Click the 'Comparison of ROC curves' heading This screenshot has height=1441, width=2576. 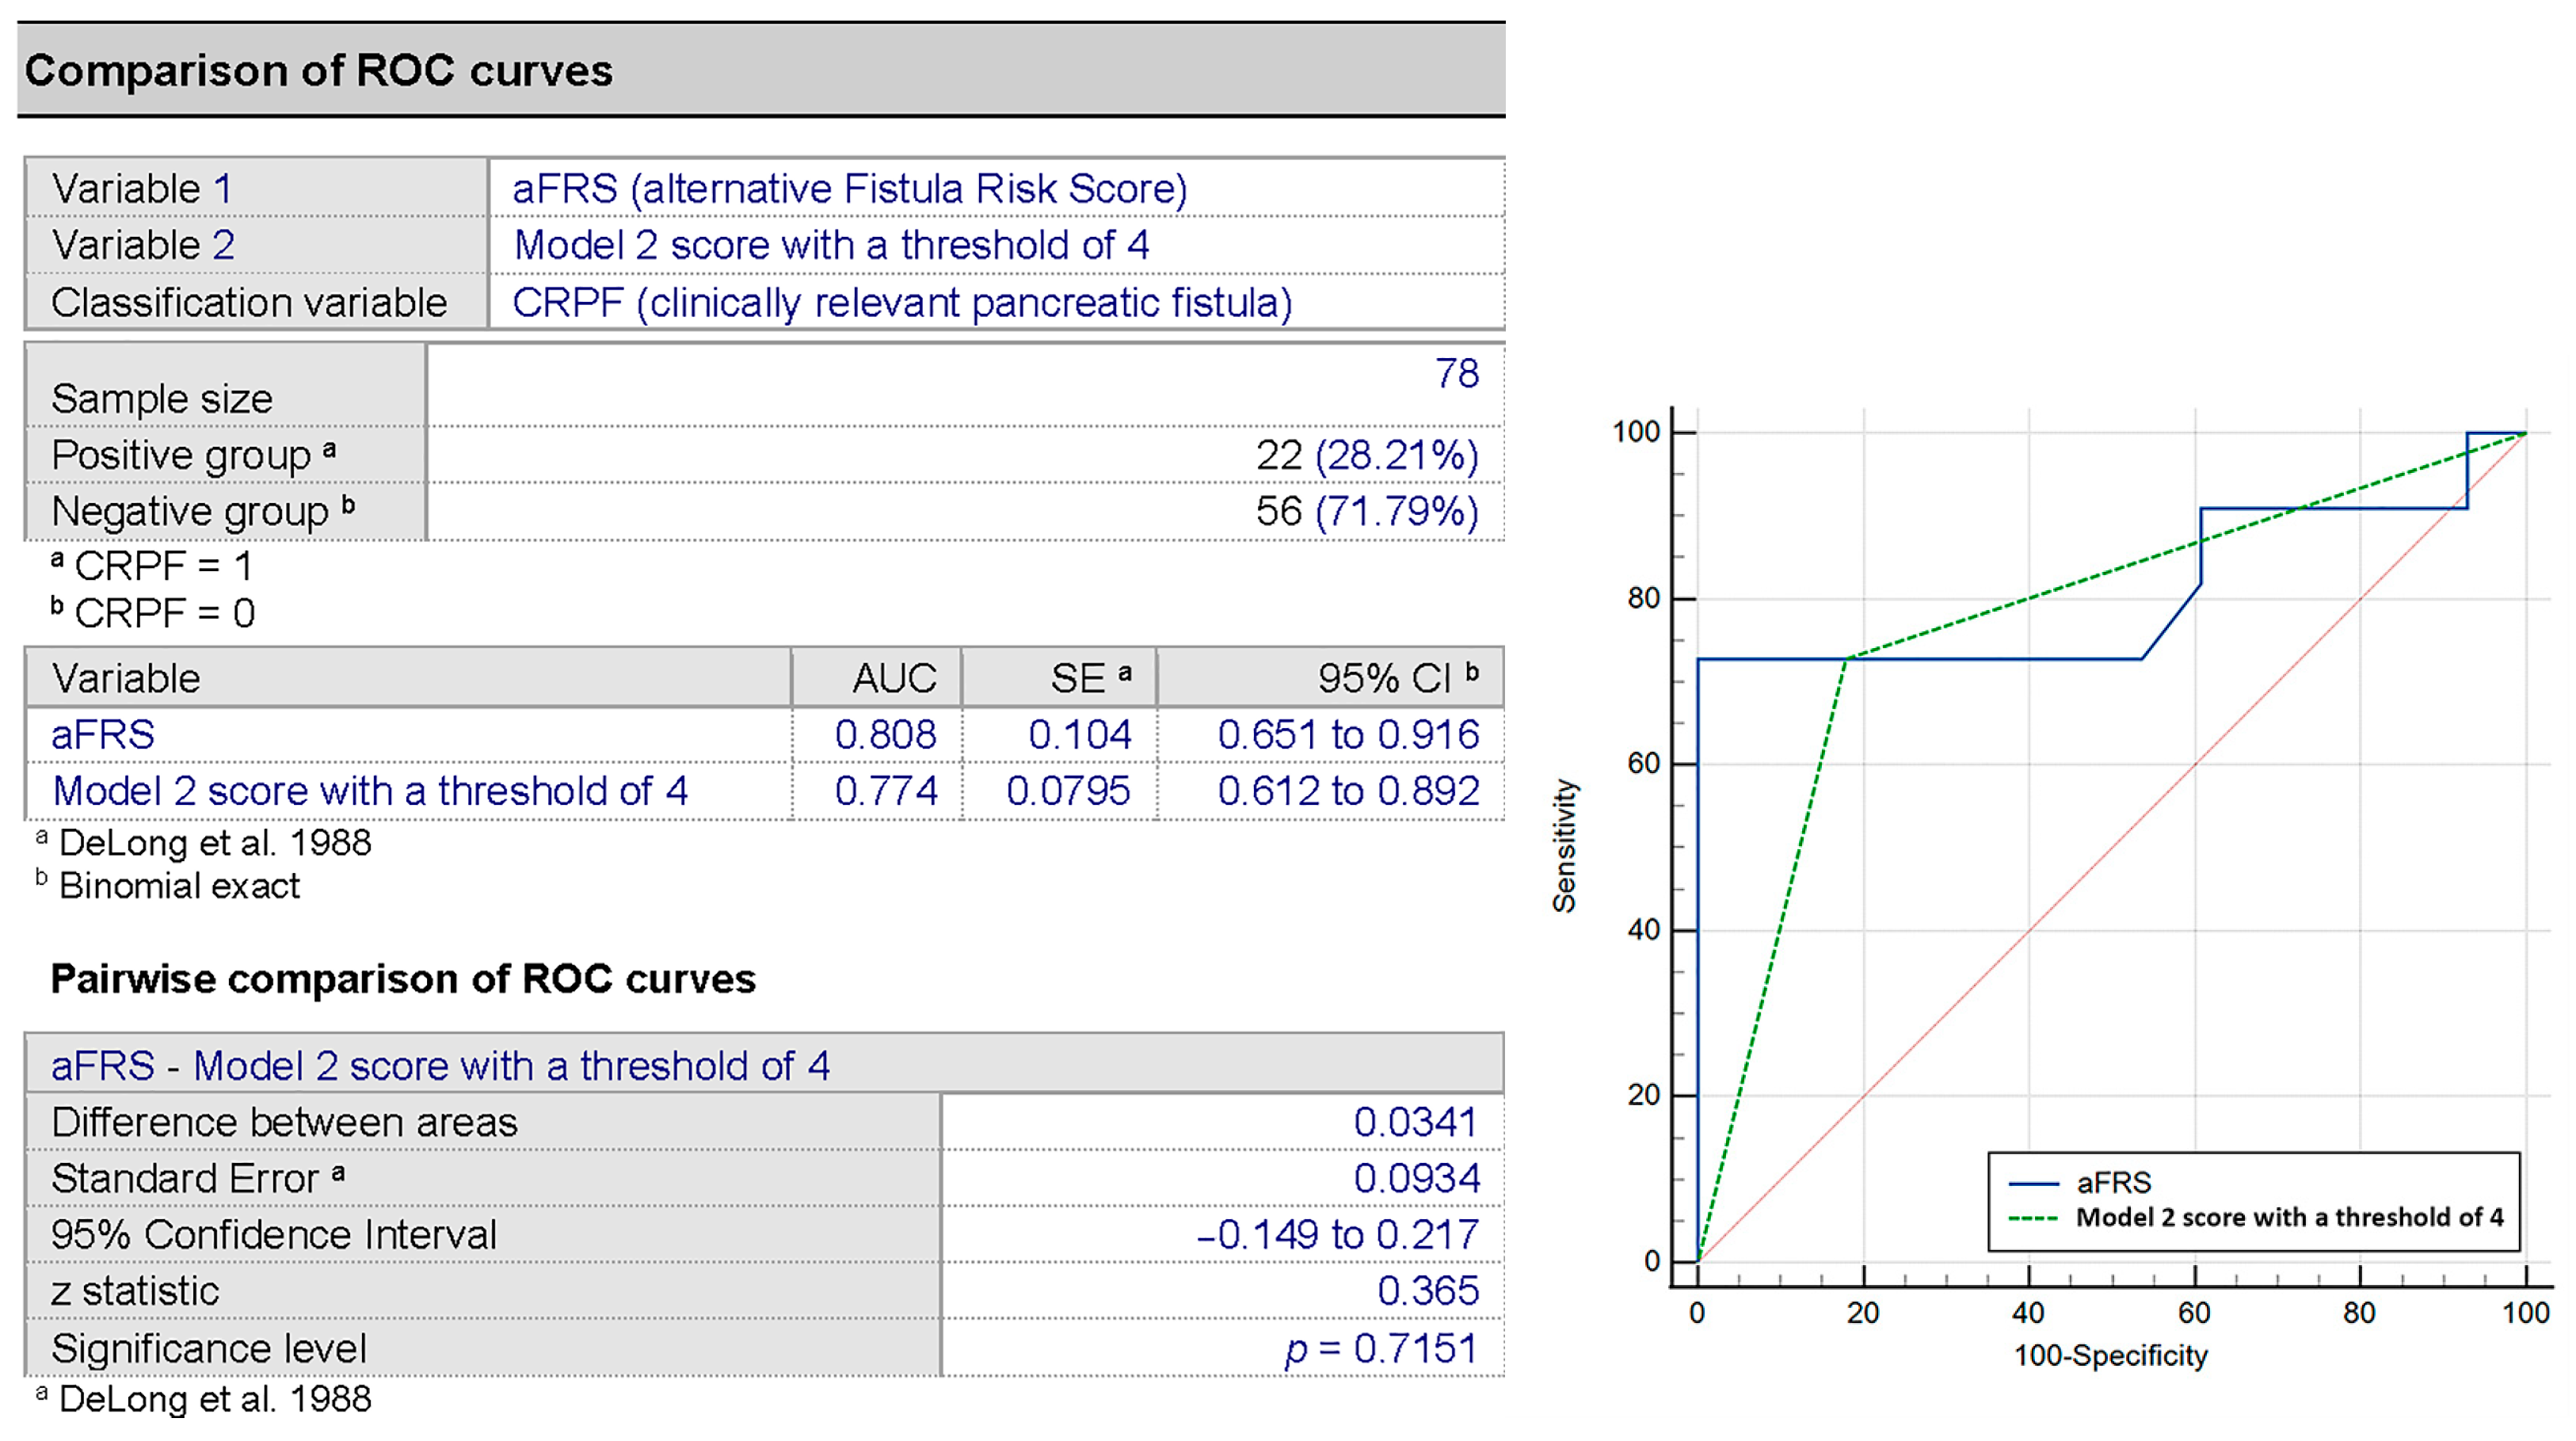pyautogui.click(x=318, y=71)
